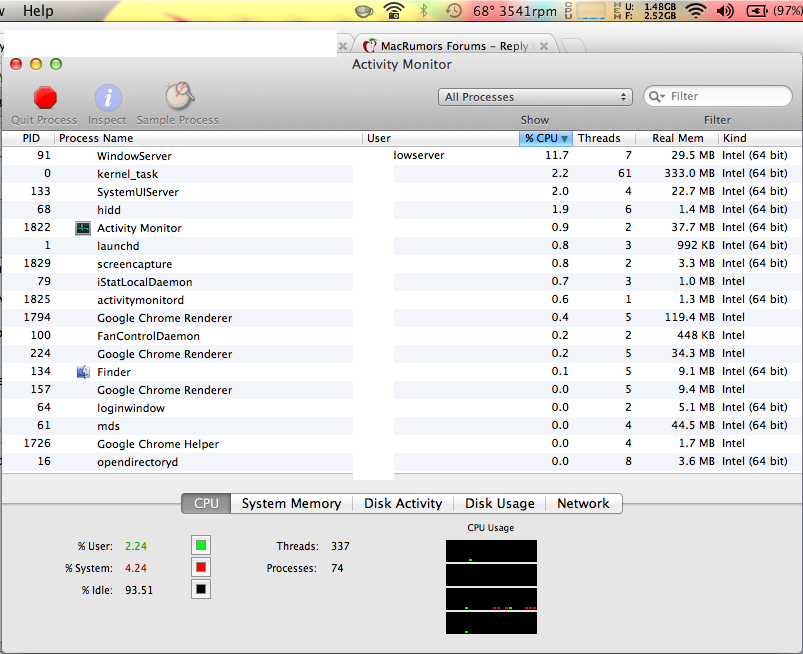The width and height of the screenshot is (803, 654).
Task: Select the Google Chrome Helper process row
Action: pyautogui.click(x=402, y=444)
